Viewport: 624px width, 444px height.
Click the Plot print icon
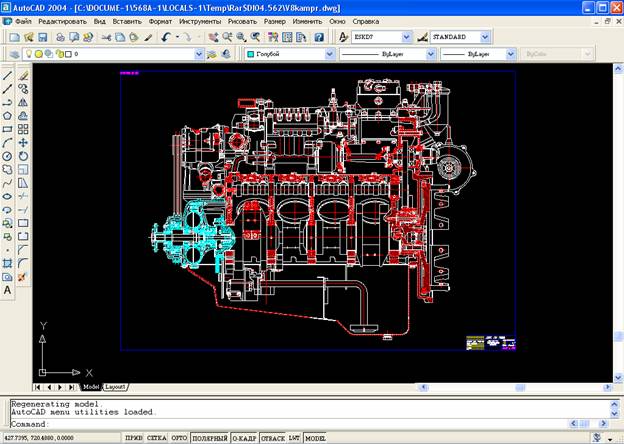[x=60, y=37]
